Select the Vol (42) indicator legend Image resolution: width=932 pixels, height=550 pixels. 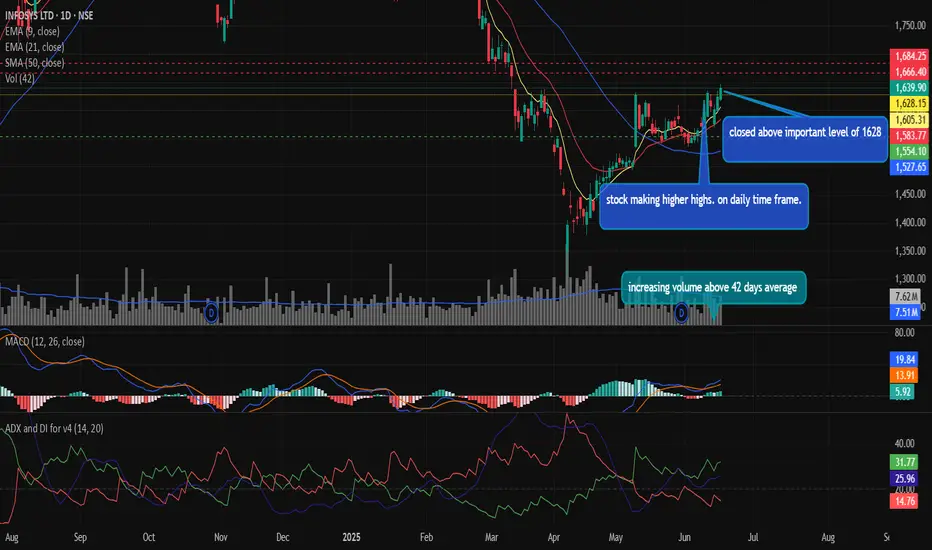pos(20,78)
